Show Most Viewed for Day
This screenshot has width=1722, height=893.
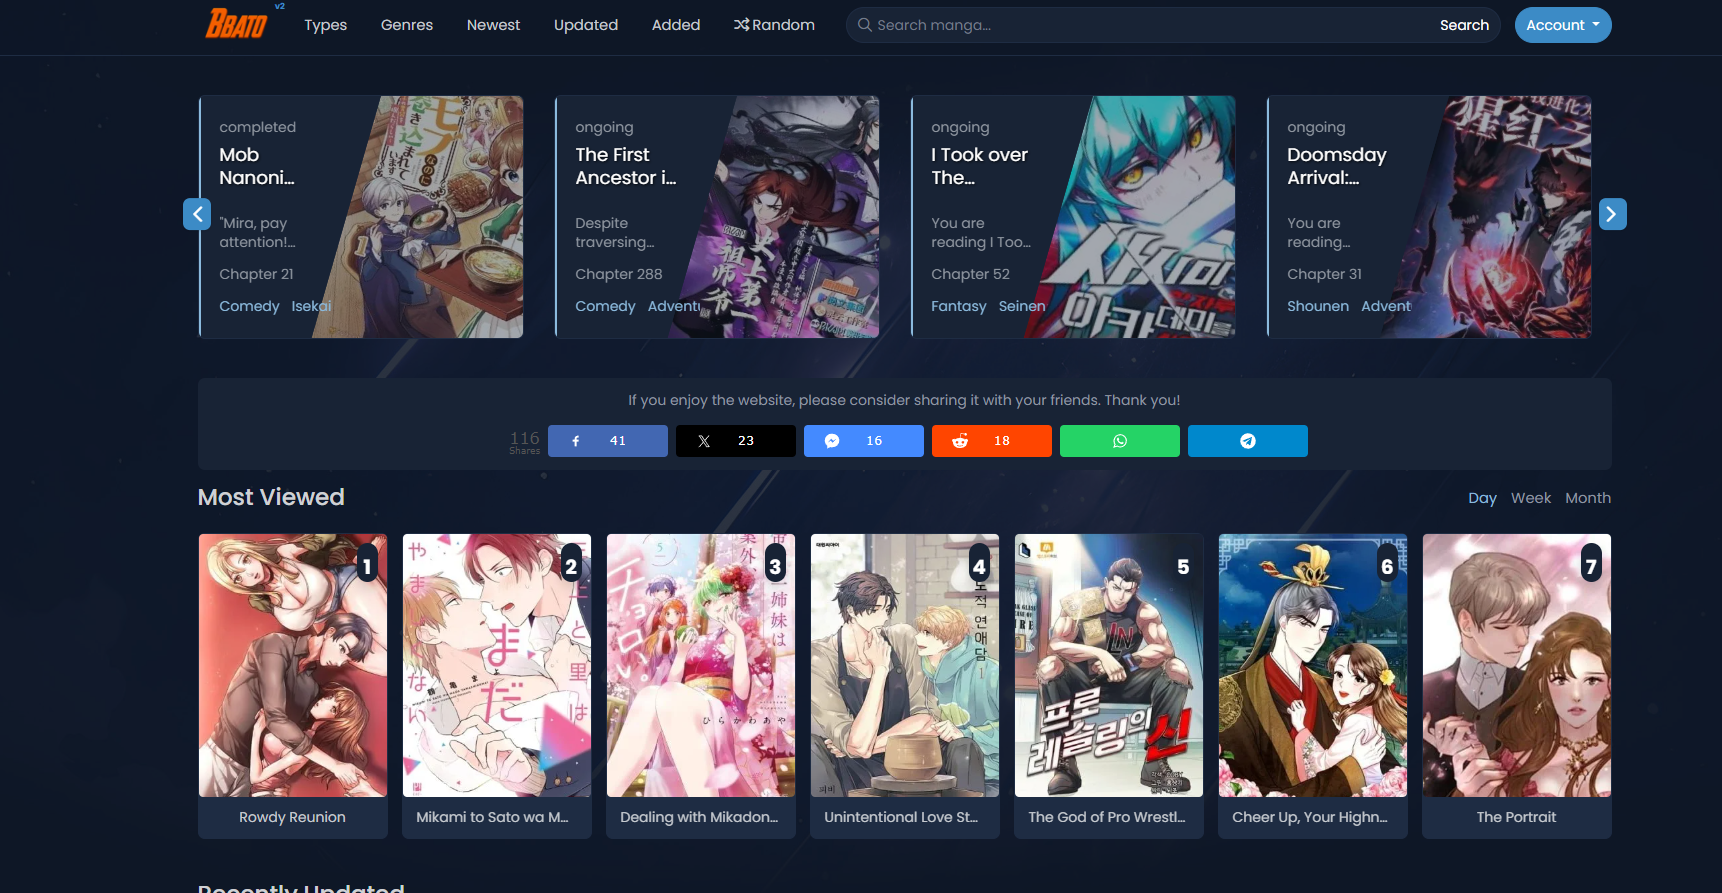pos(1481,498)
